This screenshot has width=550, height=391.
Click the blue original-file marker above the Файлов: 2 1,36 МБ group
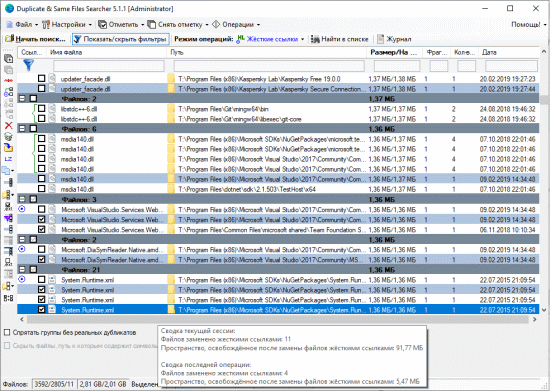22,209
